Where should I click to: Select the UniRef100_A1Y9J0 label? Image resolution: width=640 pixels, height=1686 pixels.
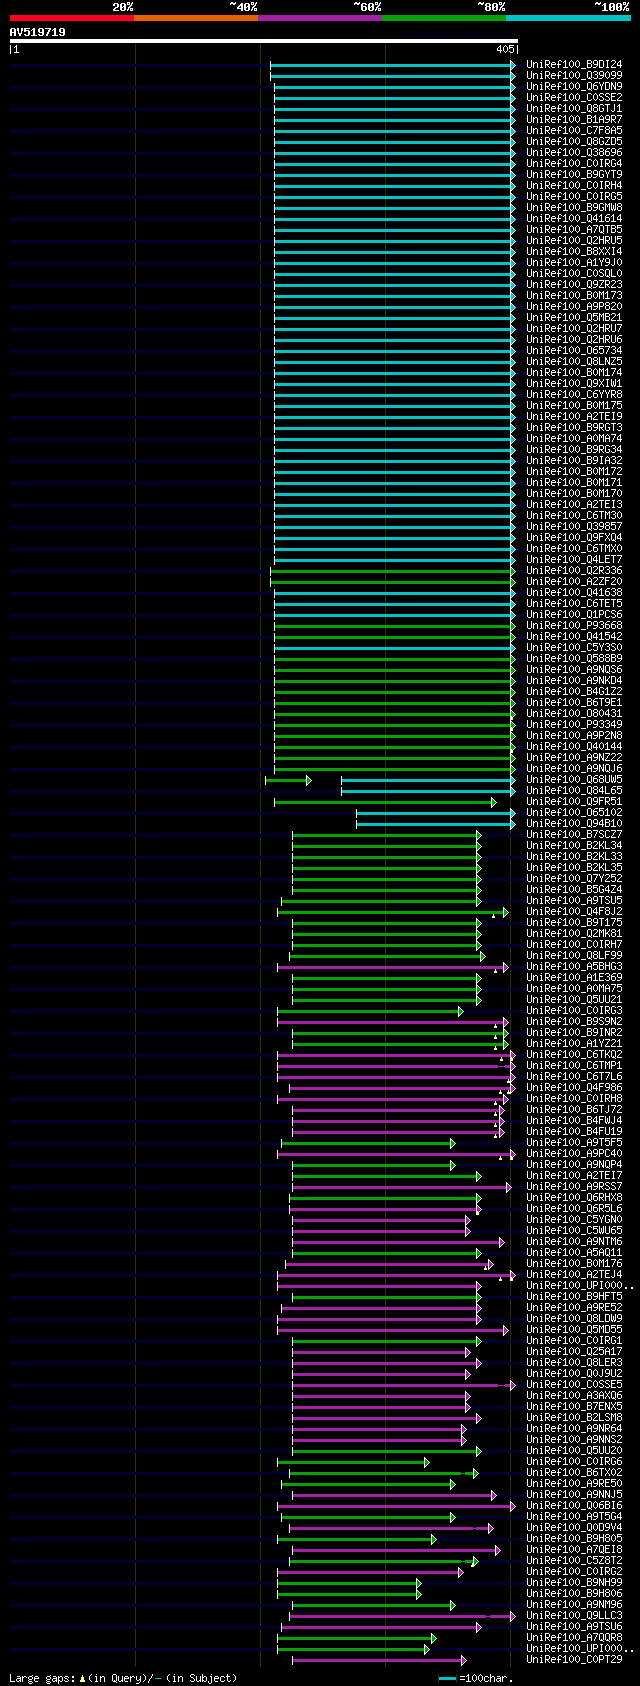(574, 262)
